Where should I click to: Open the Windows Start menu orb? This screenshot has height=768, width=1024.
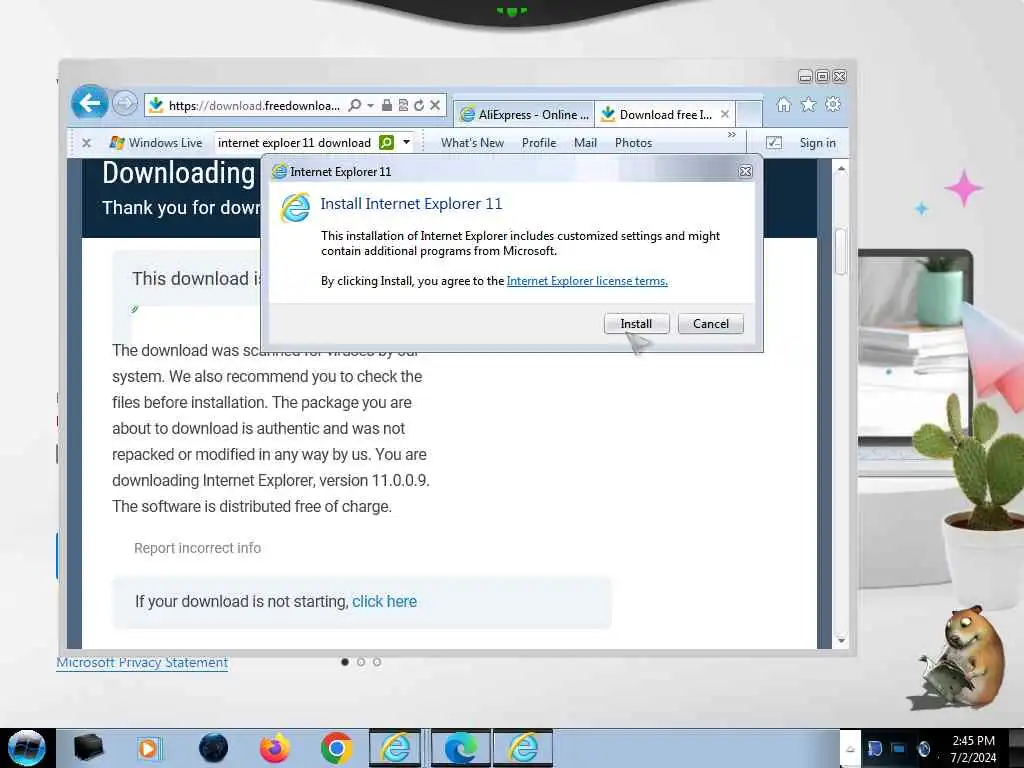27,748
